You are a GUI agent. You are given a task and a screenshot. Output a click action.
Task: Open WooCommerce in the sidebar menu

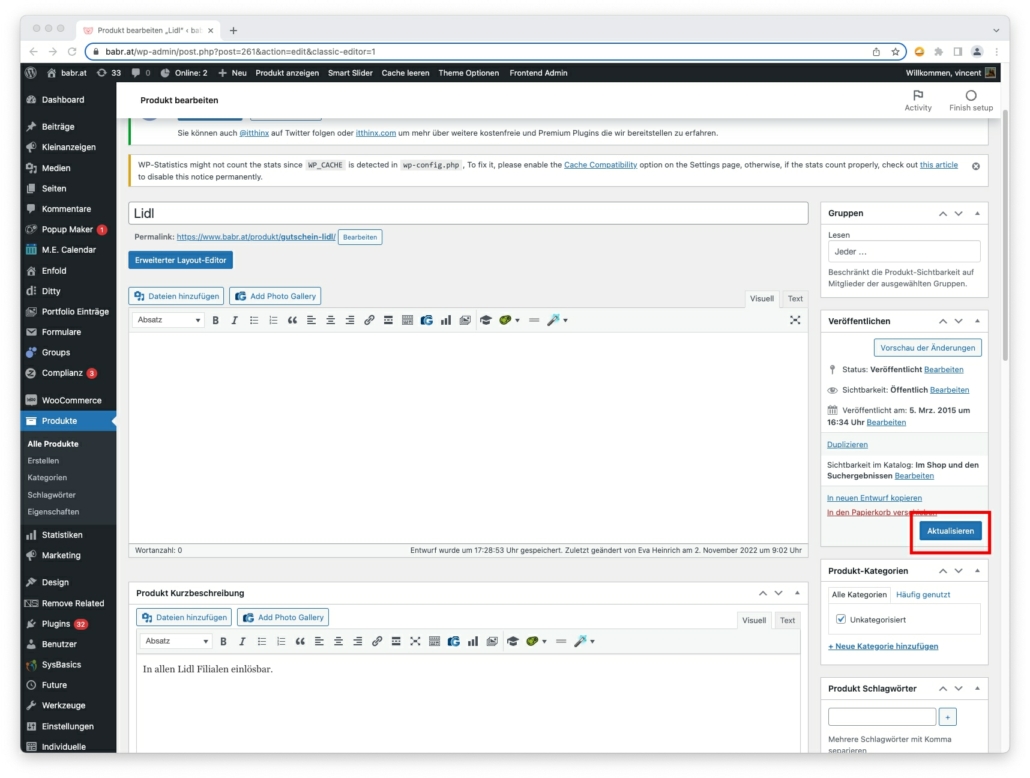(x=71, y=400)
